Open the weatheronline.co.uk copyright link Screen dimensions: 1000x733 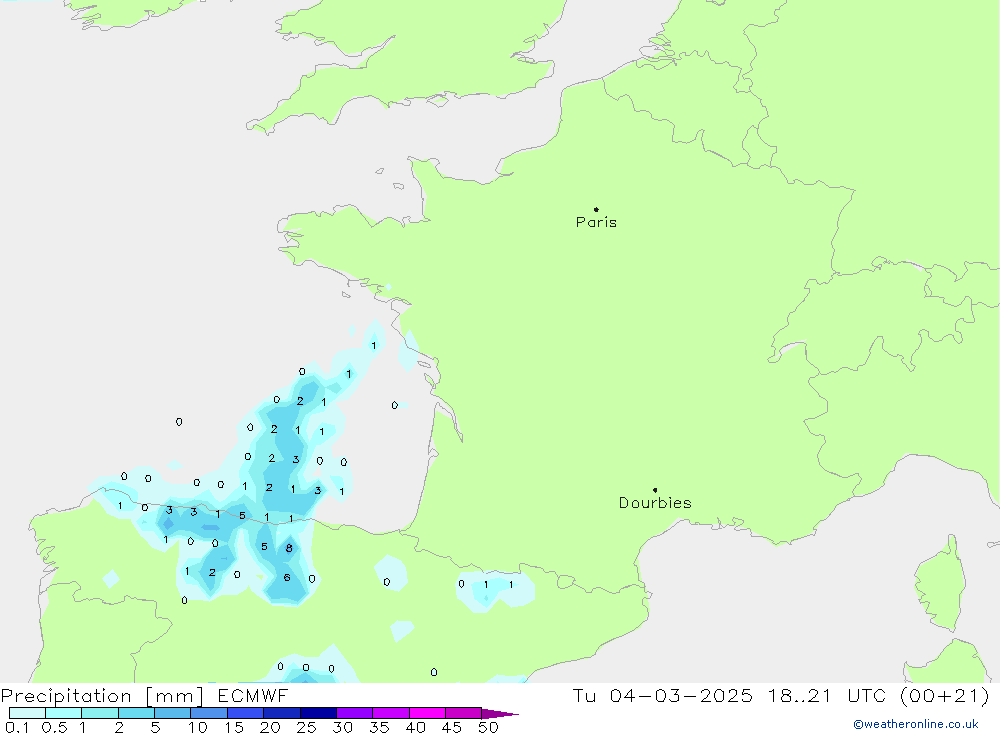coord(915,724)
